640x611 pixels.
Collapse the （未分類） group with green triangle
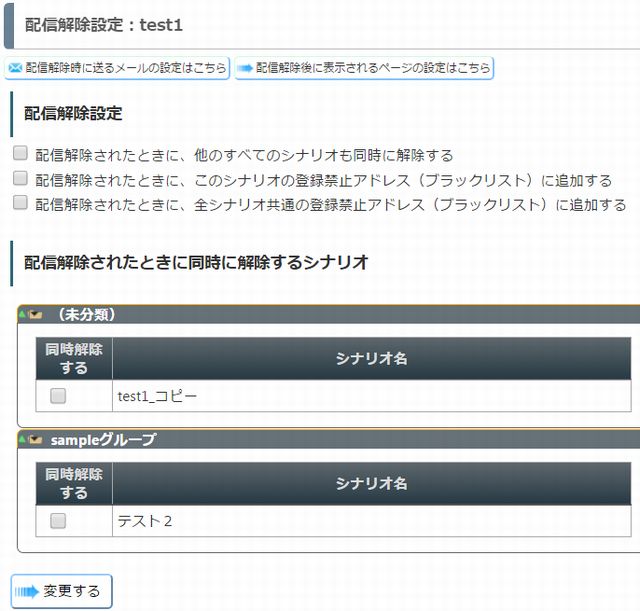22,314
